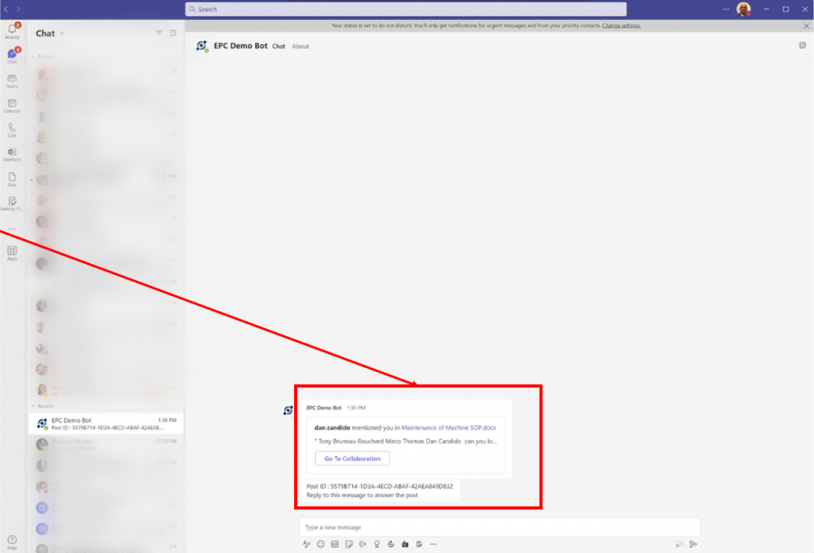
Task: Click the Praise badge icon
Action: pos(377,544)
